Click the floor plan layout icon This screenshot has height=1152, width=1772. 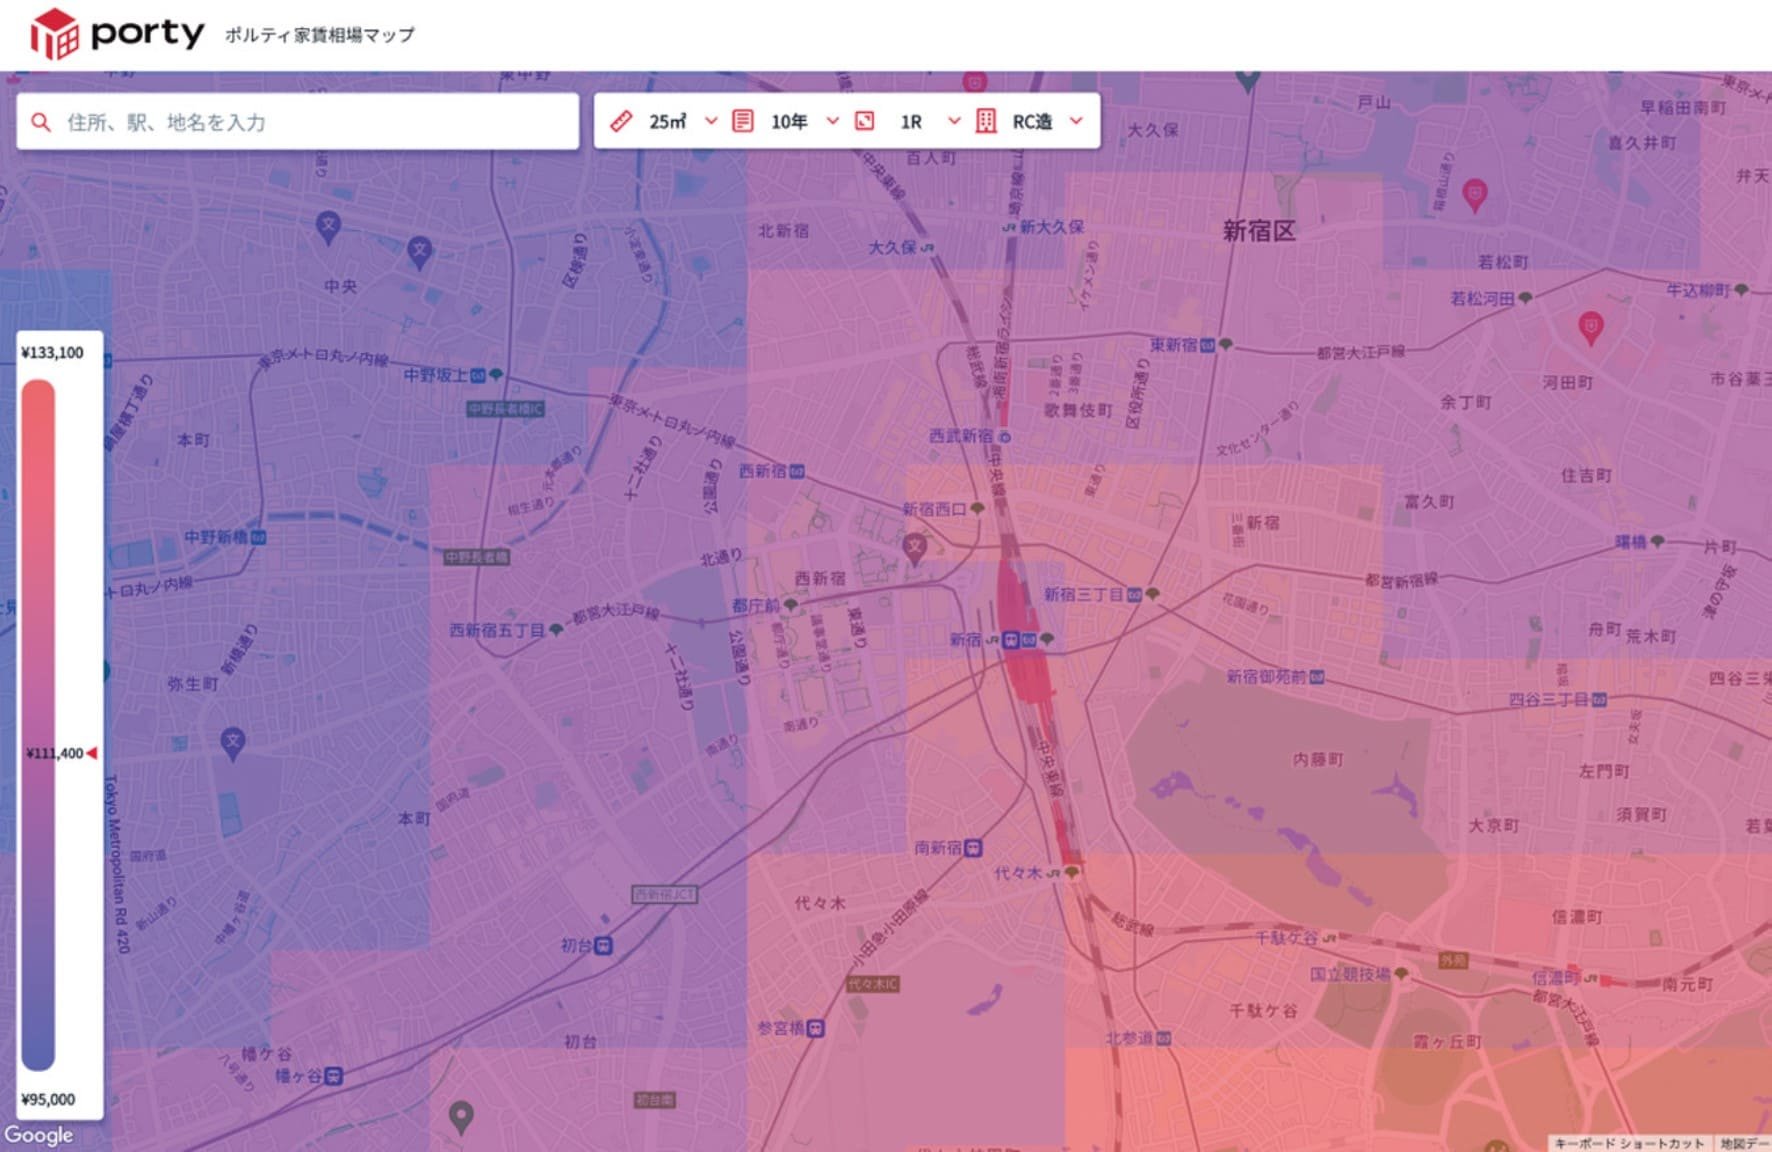click(865, 121)
